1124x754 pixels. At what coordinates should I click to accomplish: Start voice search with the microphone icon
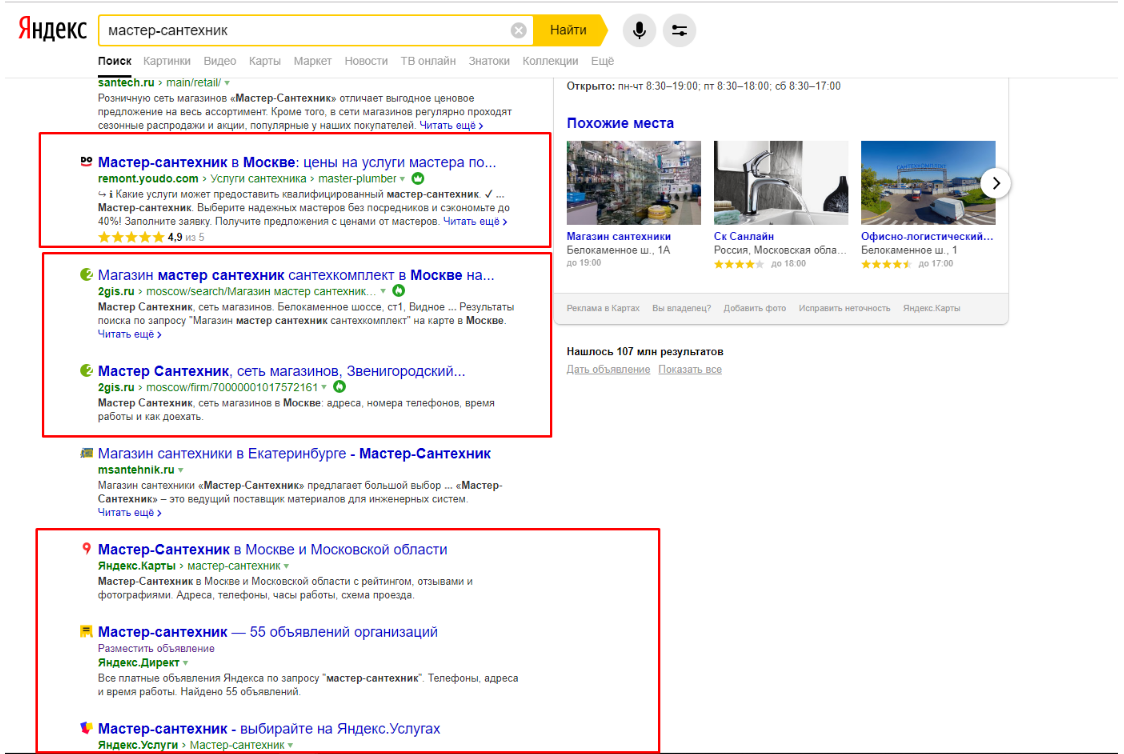tap(639, 30)
